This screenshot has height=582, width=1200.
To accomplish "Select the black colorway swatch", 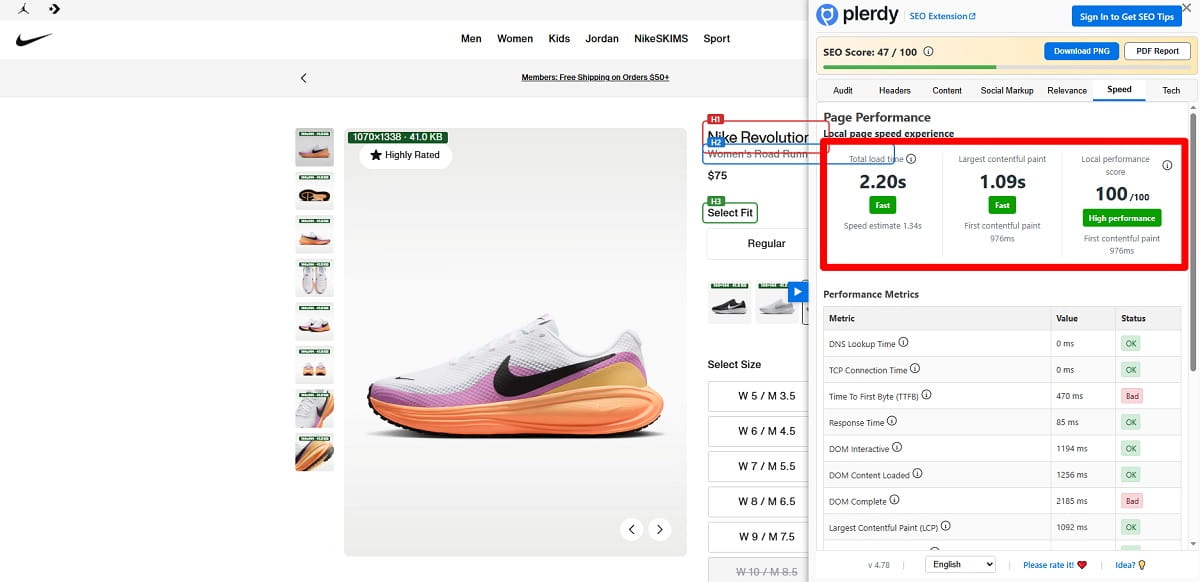I will point(729,303).
